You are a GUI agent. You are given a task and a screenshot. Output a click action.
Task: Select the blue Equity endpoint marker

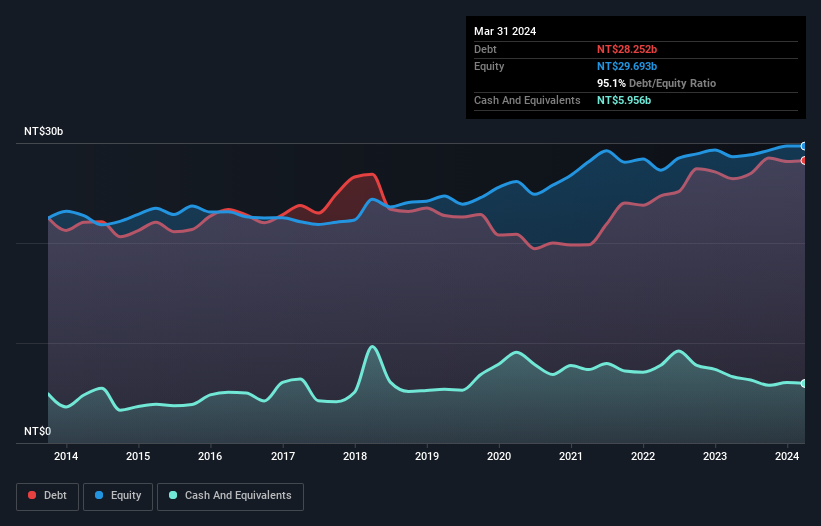click(804, 146)
